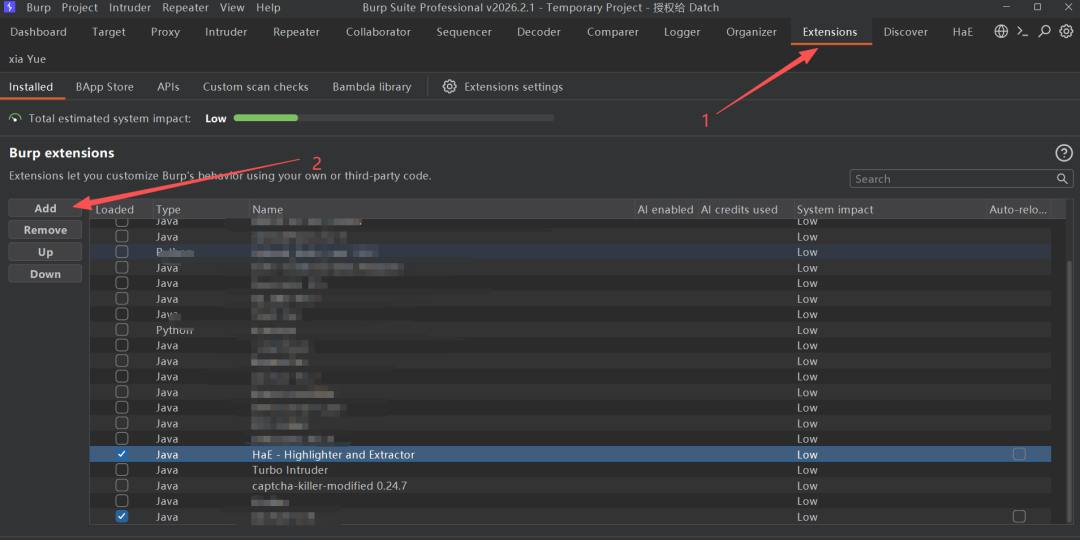This screenshot has height=540, width=1080.
Task: Open the Organizer tab
Action: 751,32
